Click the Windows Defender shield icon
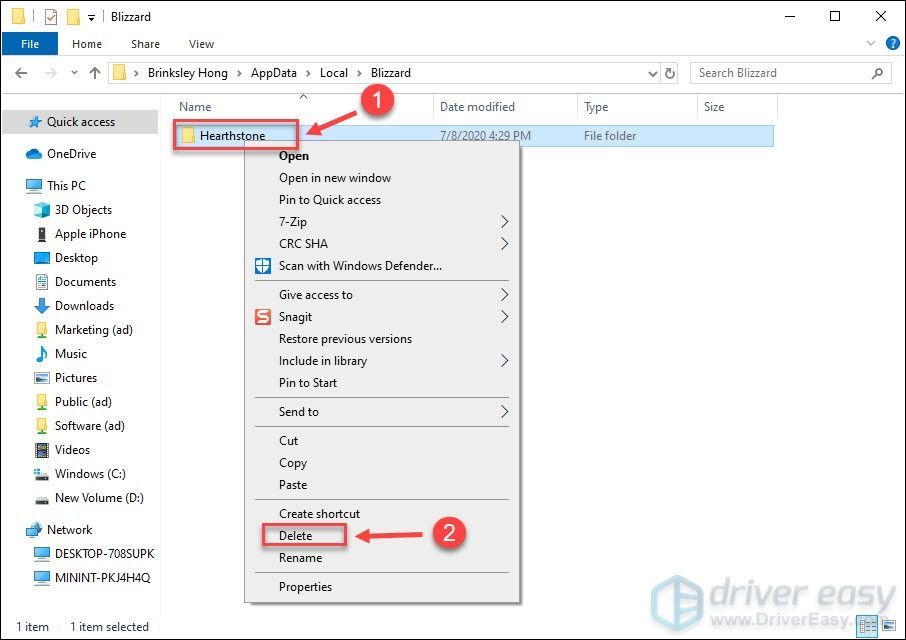The image size is (906, 640). coord(263,266)
